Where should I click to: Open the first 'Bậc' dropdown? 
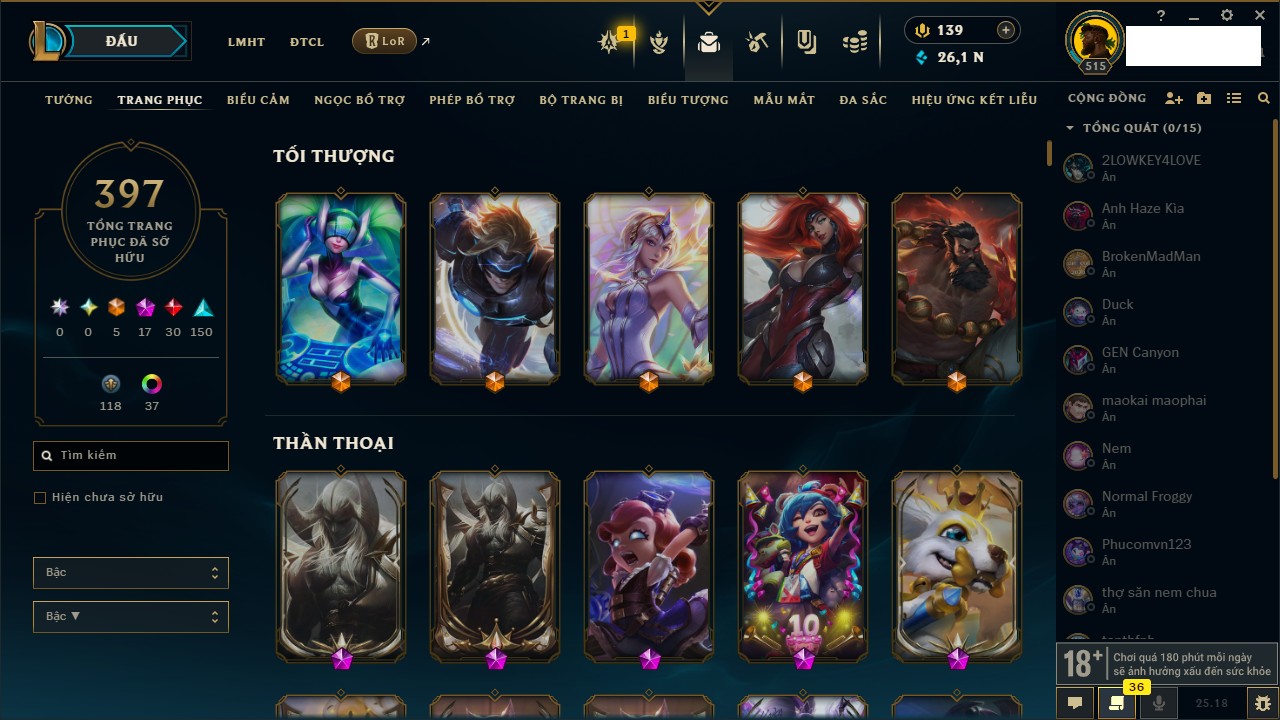tap(131, 573)
